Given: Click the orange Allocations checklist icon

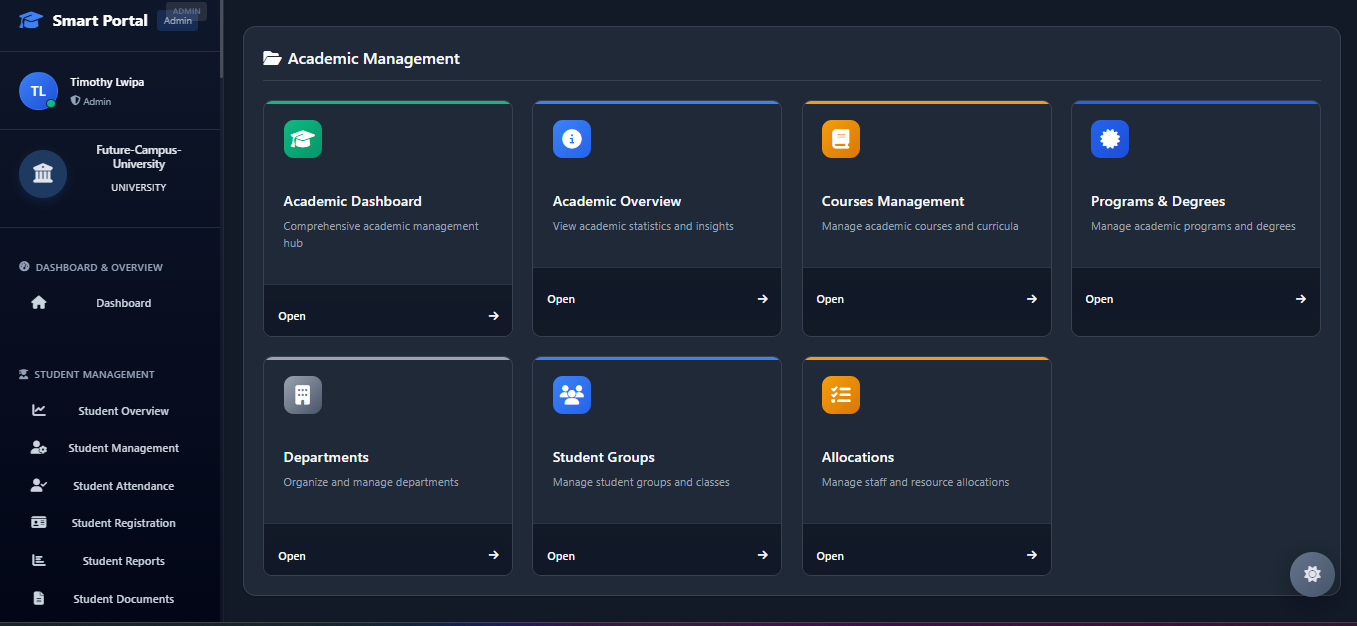Looking at the screenshot, I should tap(841, 395).
